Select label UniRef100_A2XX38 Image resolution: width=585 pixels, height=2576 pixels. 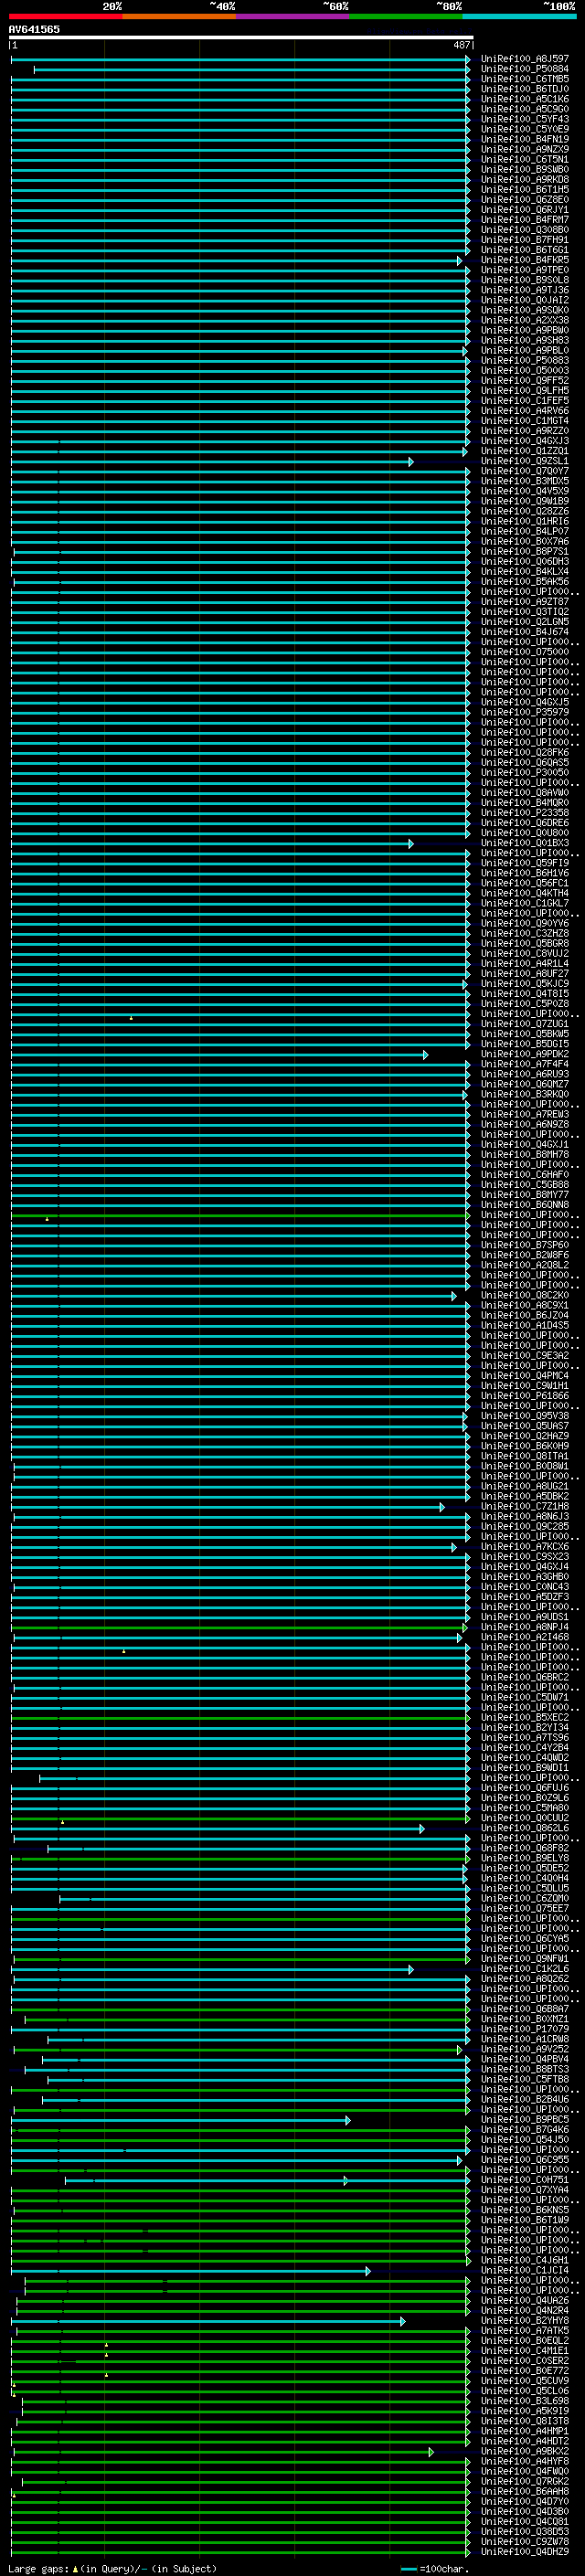click(x=525, y=320)
